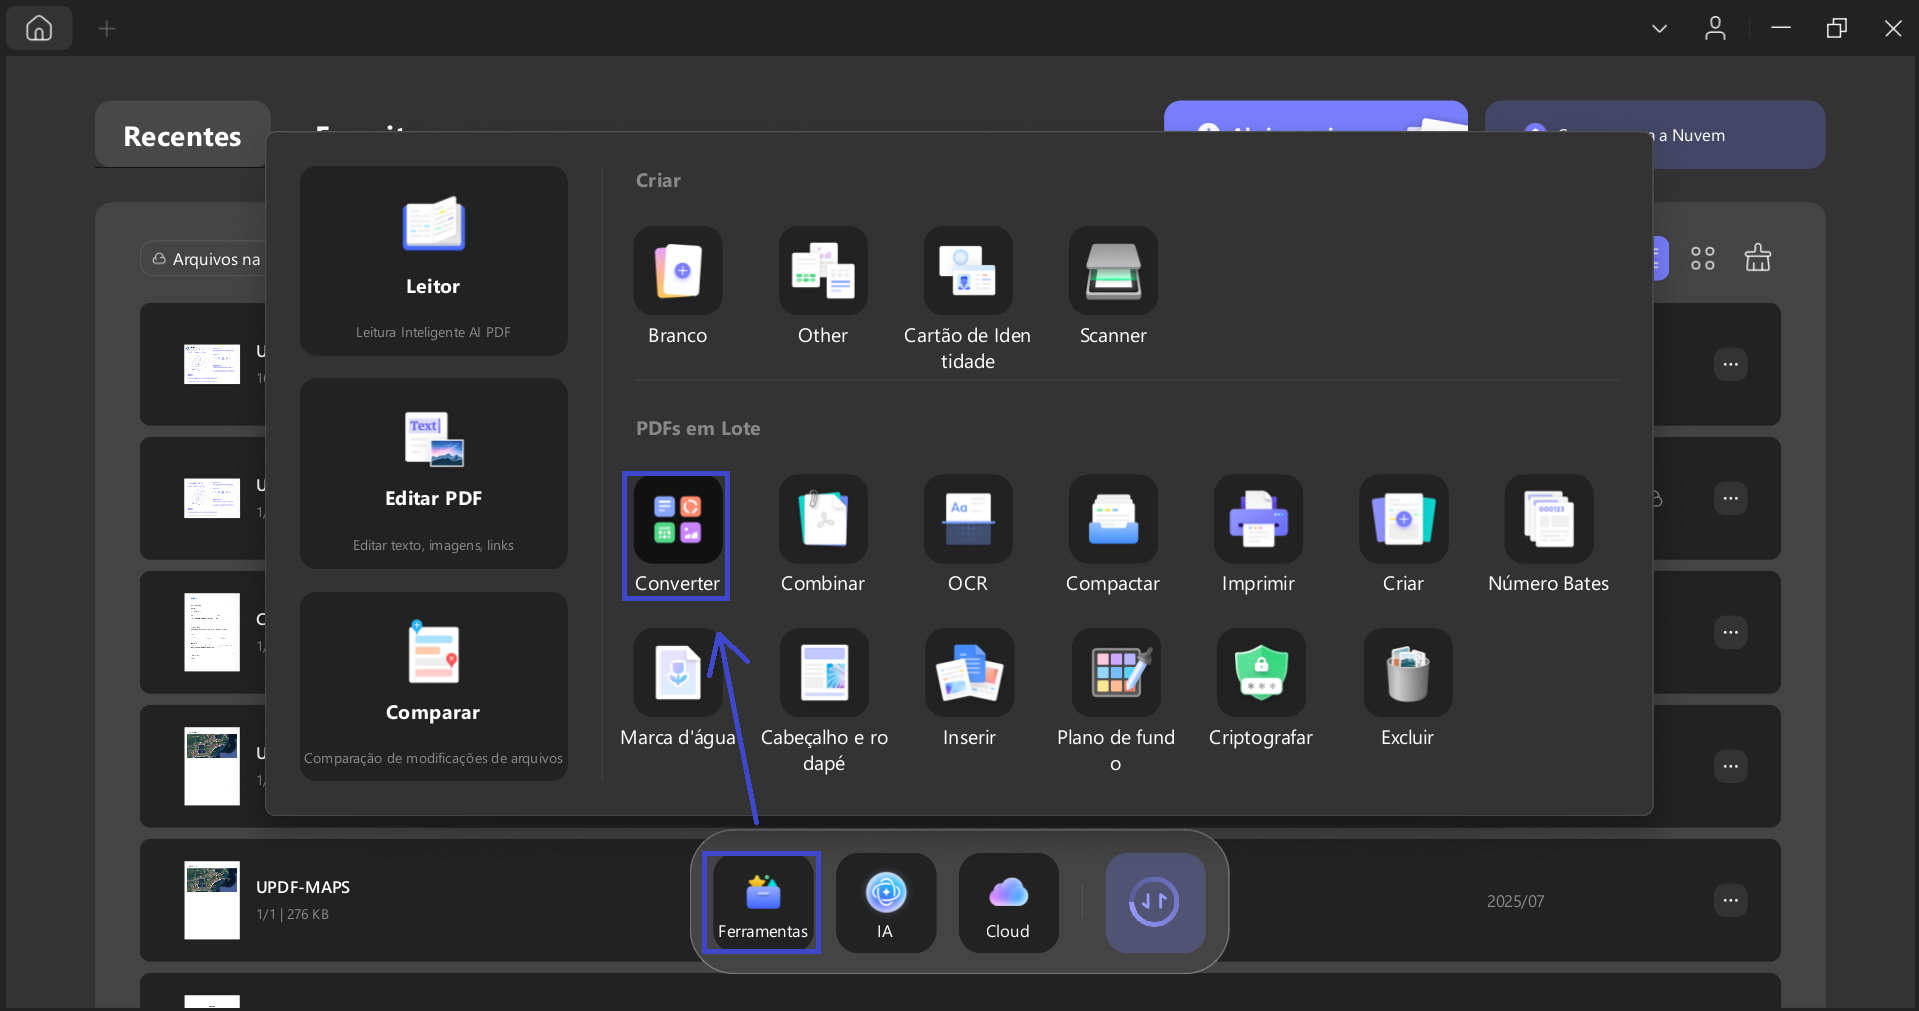
Task: Go to the home tab icon
Action: [x=39, y=28]
